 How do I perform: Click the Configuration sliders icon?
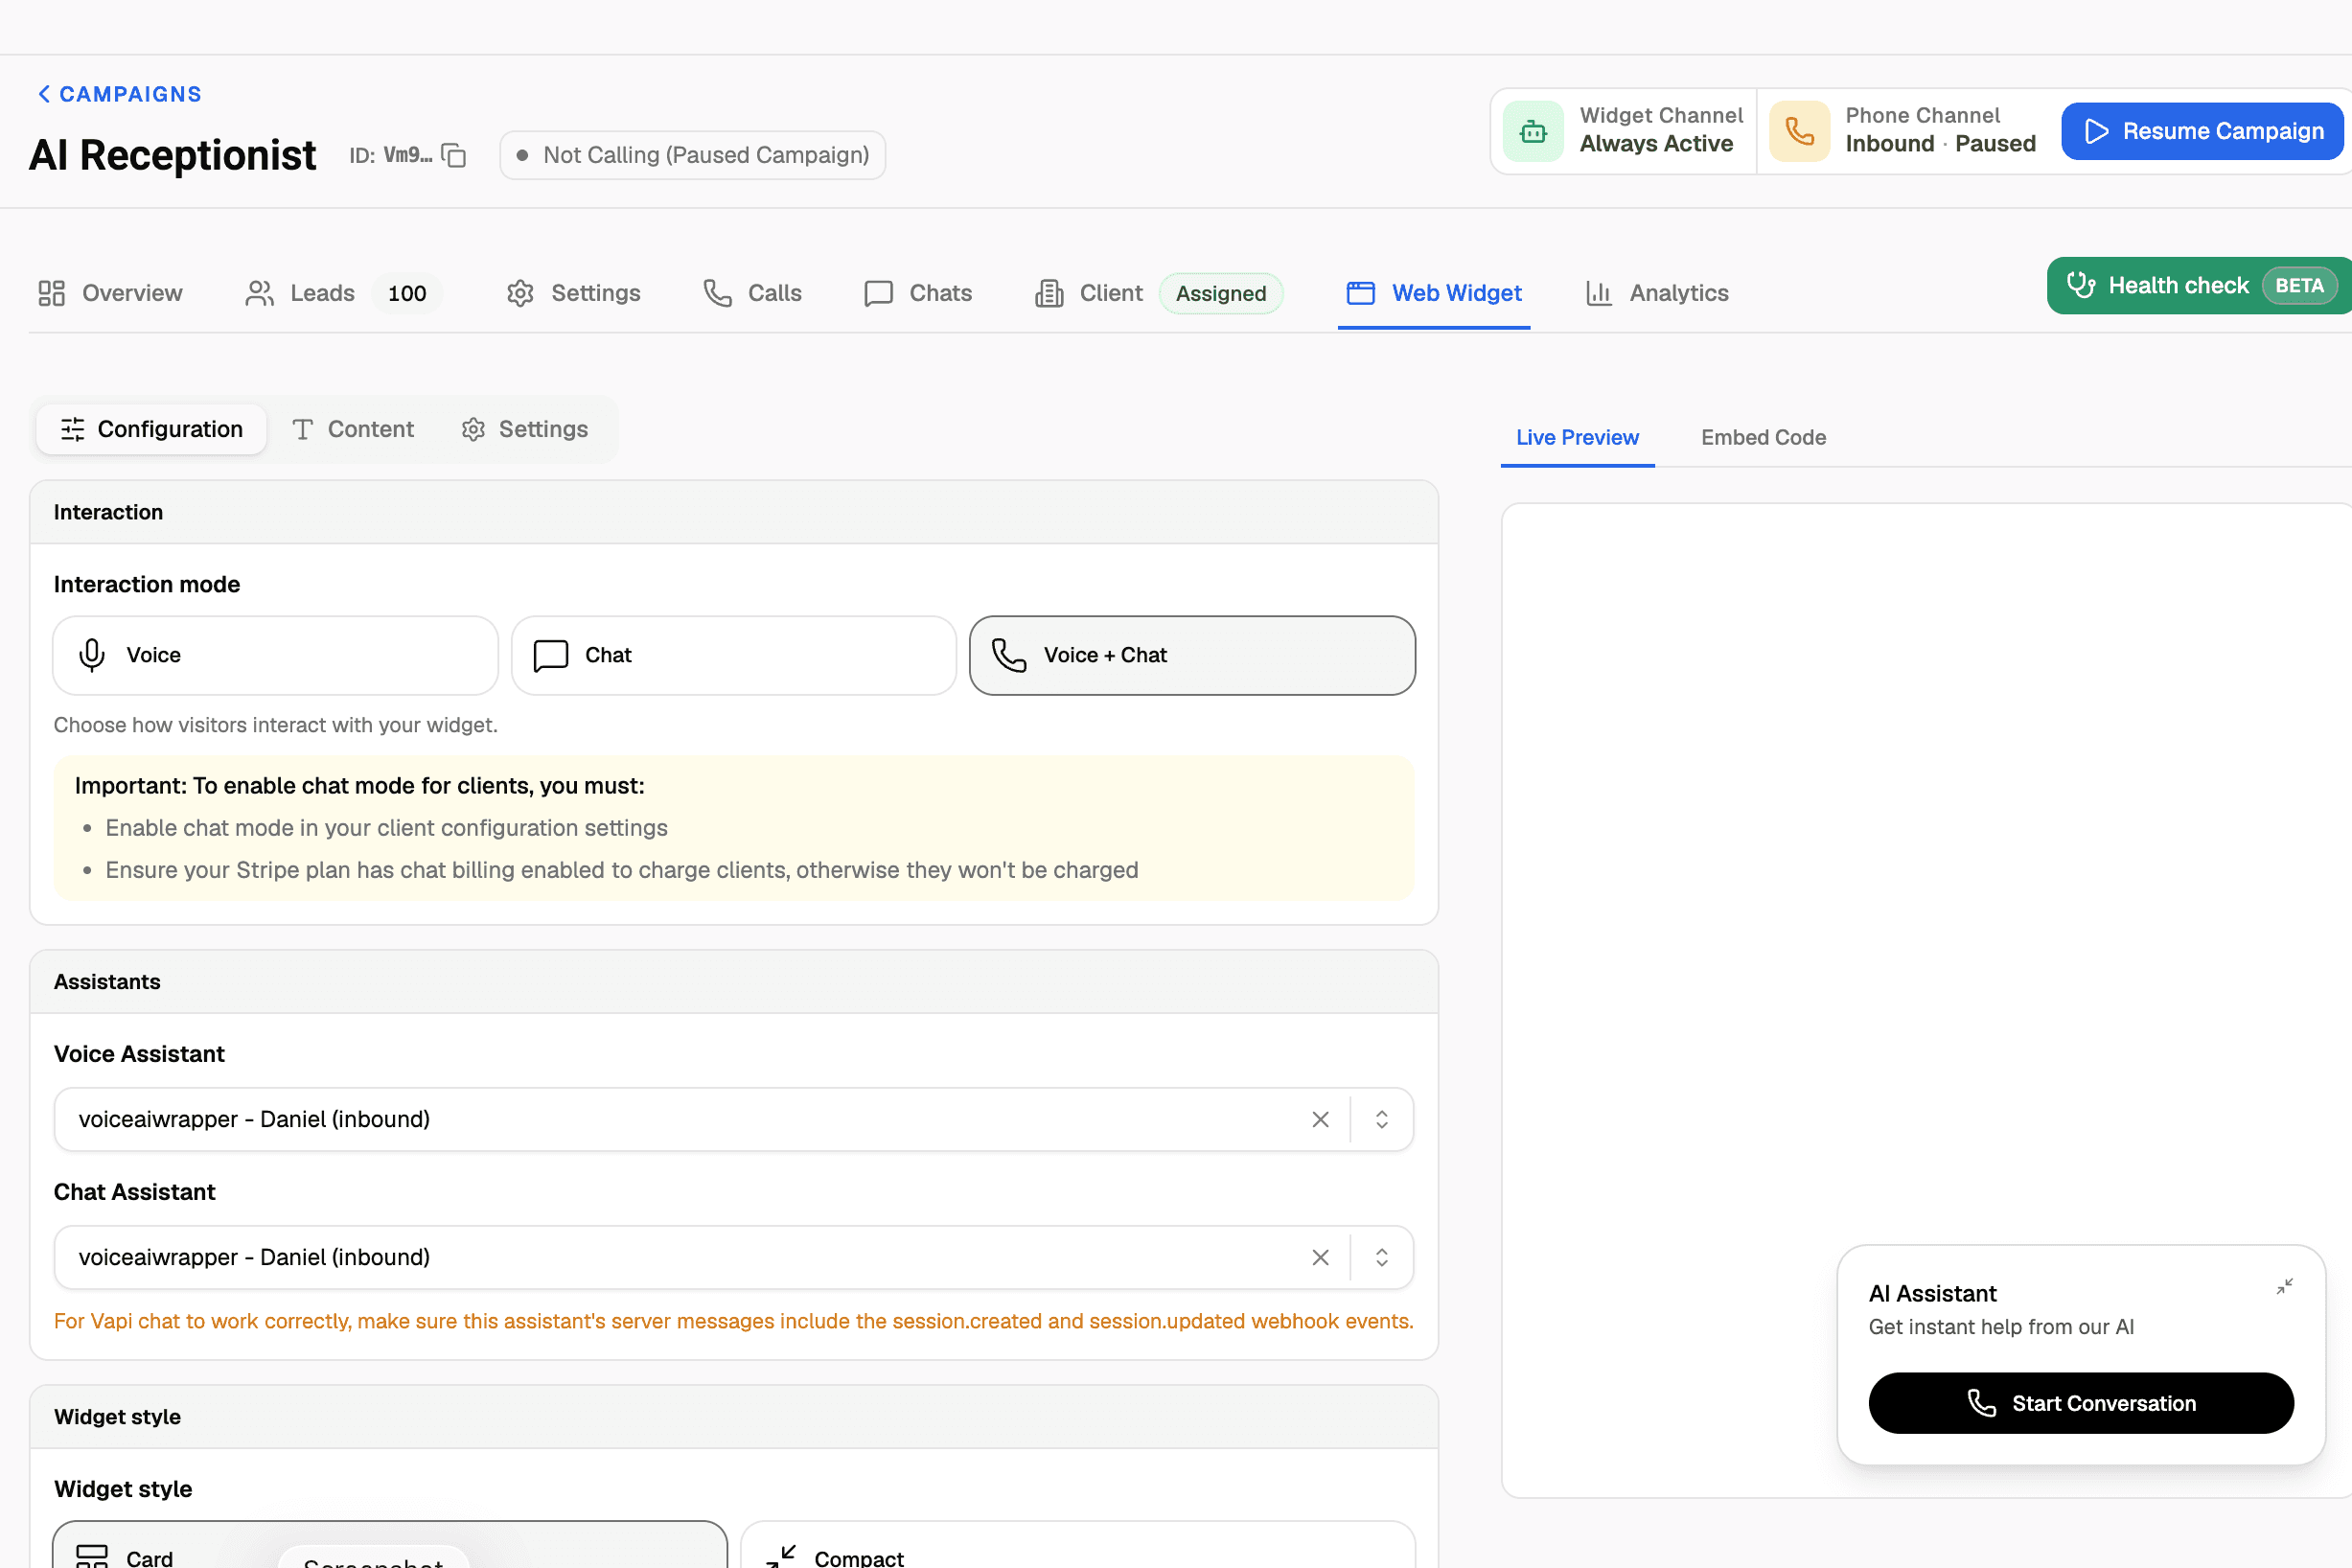(73, 429)
